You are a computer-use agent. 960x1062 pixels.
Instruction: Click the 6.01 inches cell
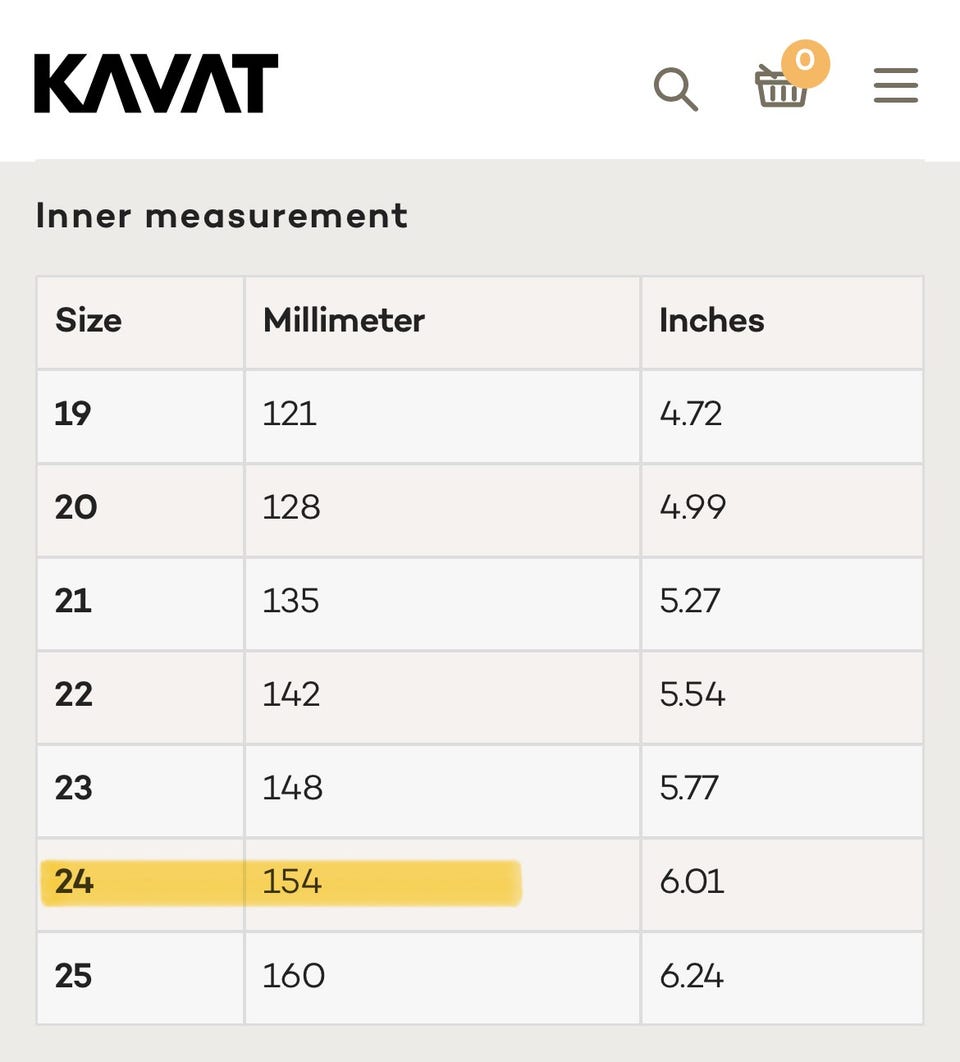click(782, 885)
